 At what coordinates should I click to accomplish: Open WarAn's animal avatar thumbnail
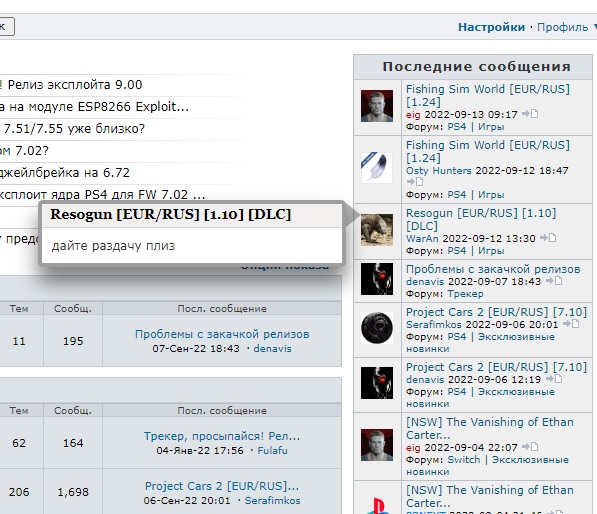click(377, 230)
